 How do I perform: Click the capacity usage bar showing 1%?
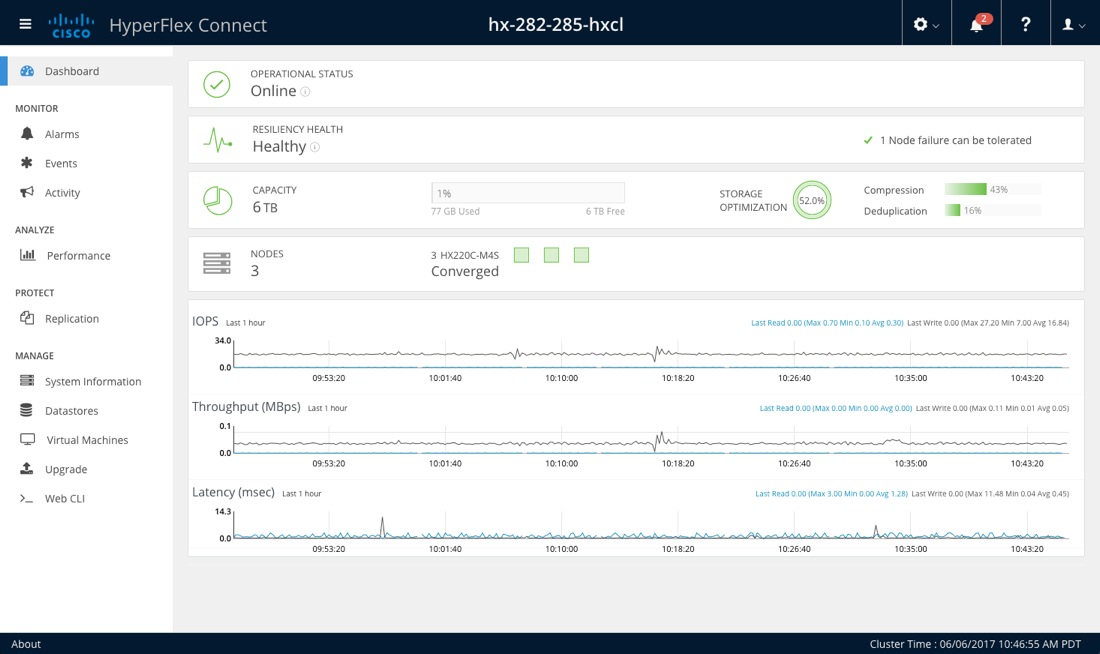pyautogui.click(x=528, y=193)
